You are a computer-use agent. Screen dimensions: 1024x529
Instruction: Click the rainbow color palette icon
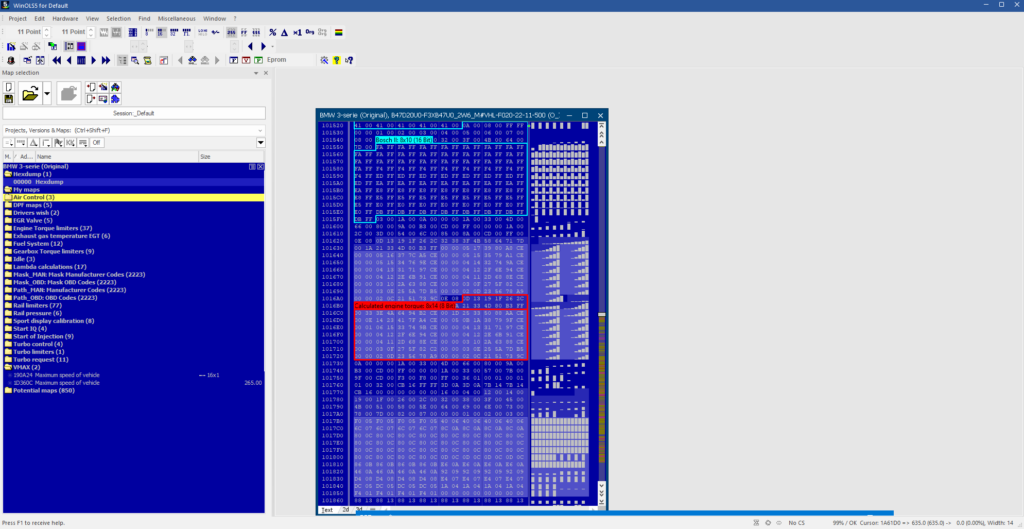pos(339,32)
